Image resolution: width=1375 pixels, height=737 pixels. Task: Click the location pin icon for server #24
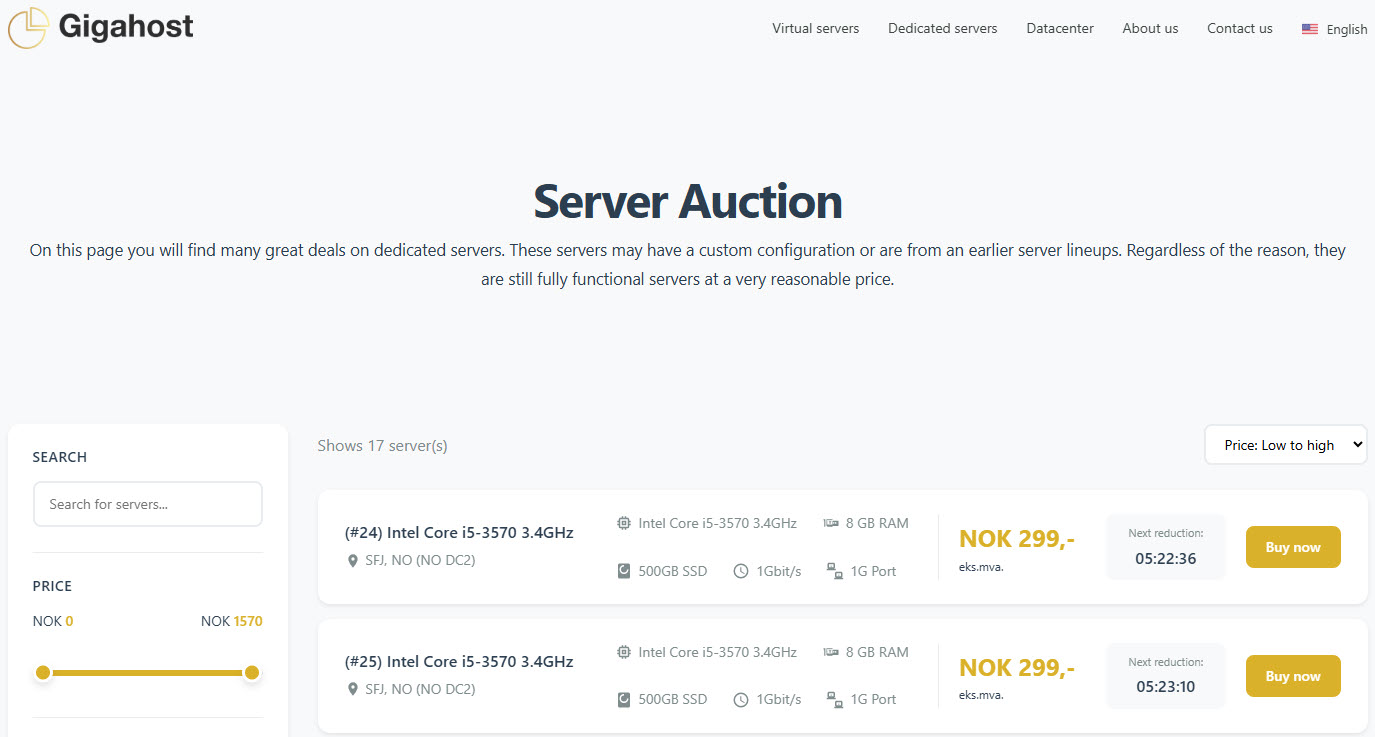352,560
